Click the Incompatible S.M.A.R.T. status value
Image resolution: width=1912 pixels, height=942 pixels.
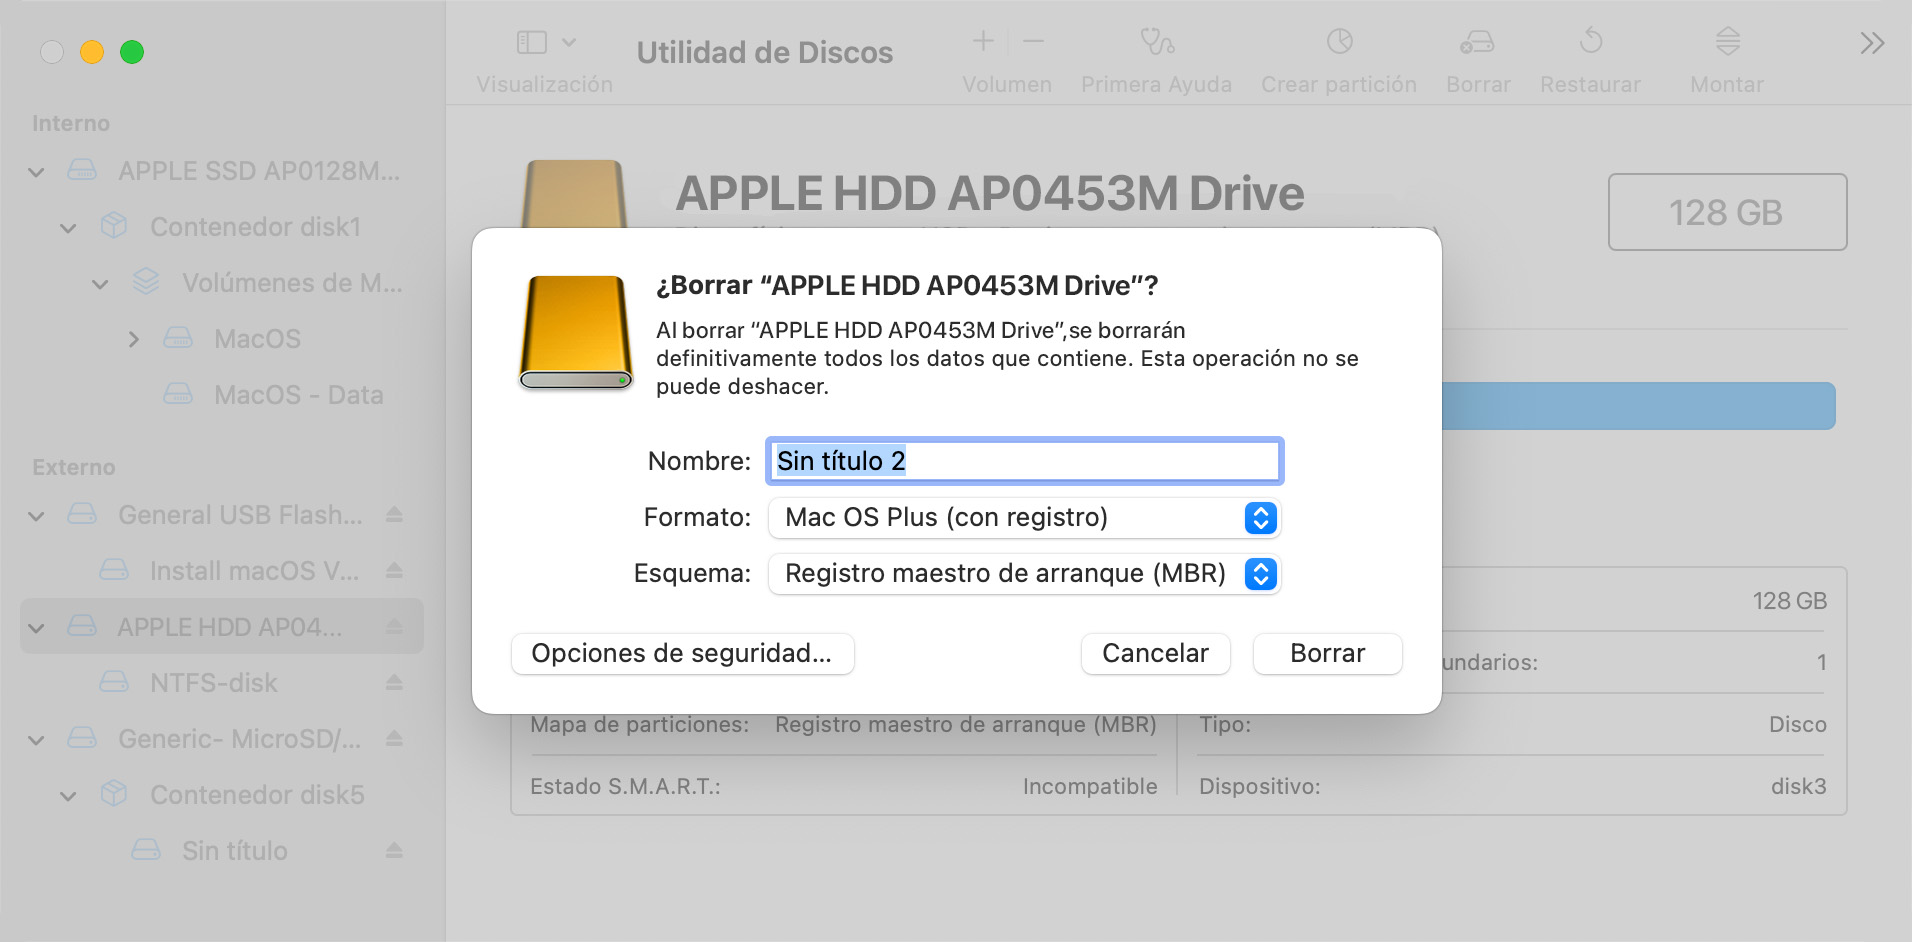point(1090,786)
